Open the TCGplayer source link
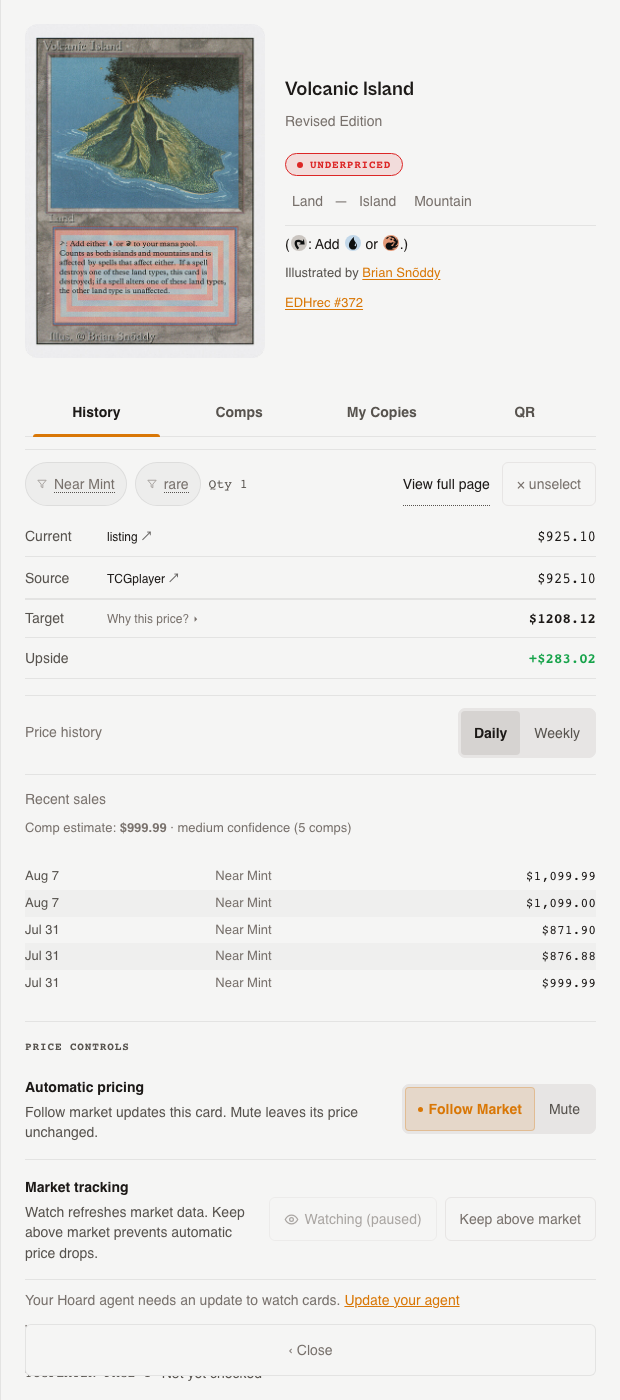 143,578
